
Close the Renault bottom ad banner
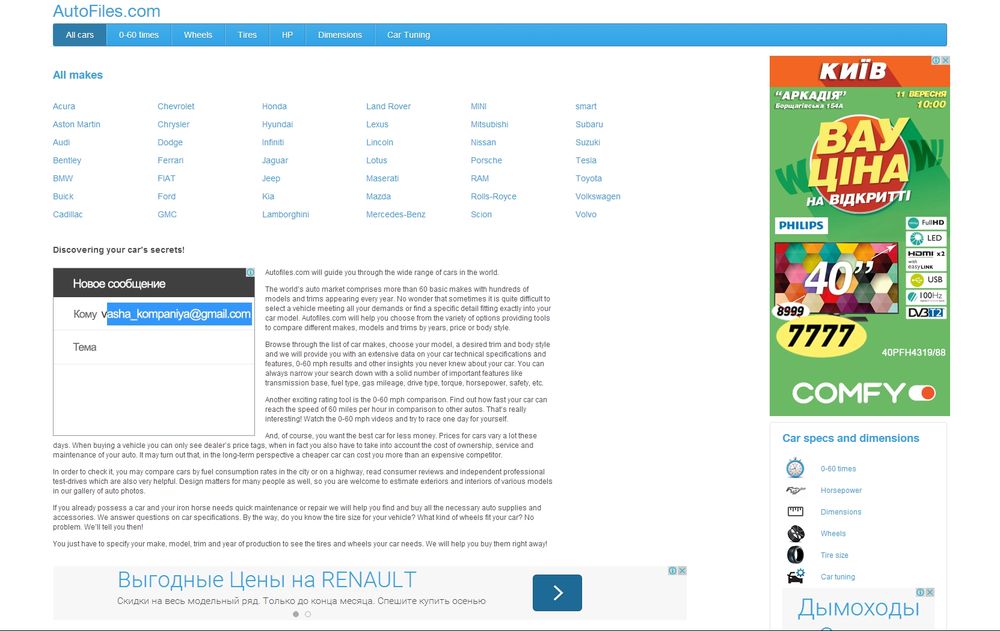(682, 571)
